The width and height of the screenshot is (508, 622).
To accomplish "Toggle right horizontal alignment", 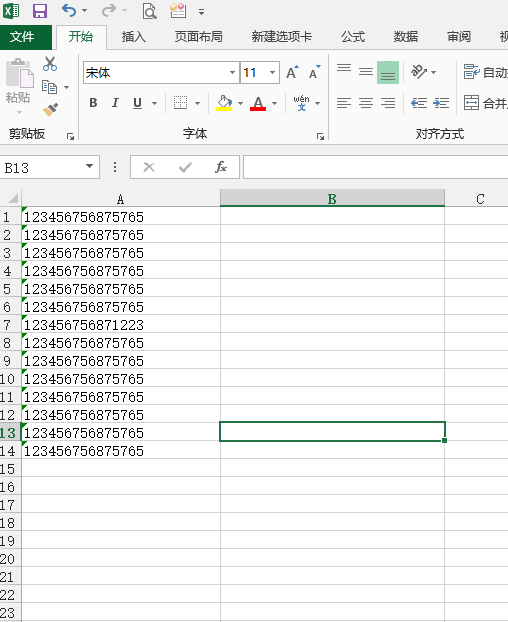I will point(388,103).
